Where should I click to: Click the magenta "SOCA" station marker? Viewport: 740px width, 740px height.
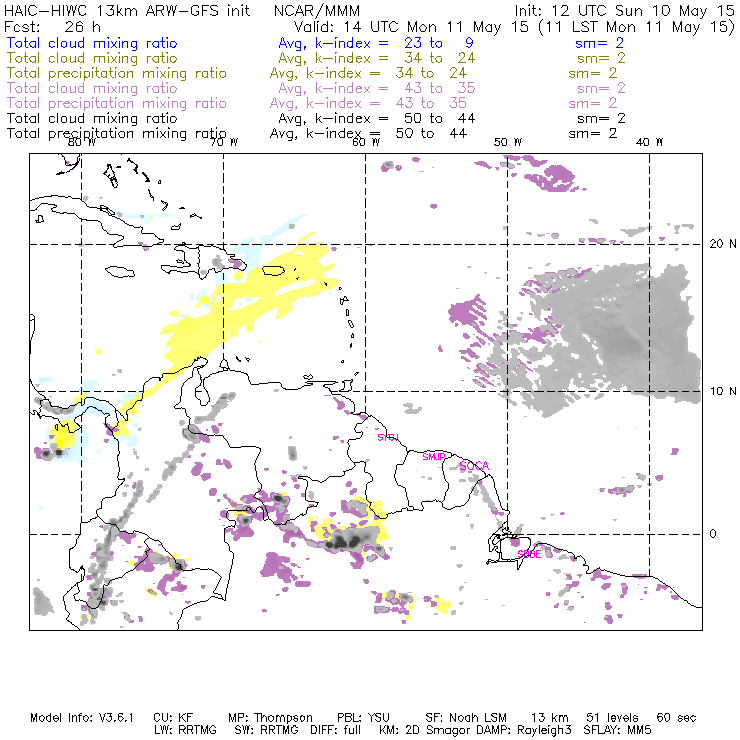[x=474, y=466]
